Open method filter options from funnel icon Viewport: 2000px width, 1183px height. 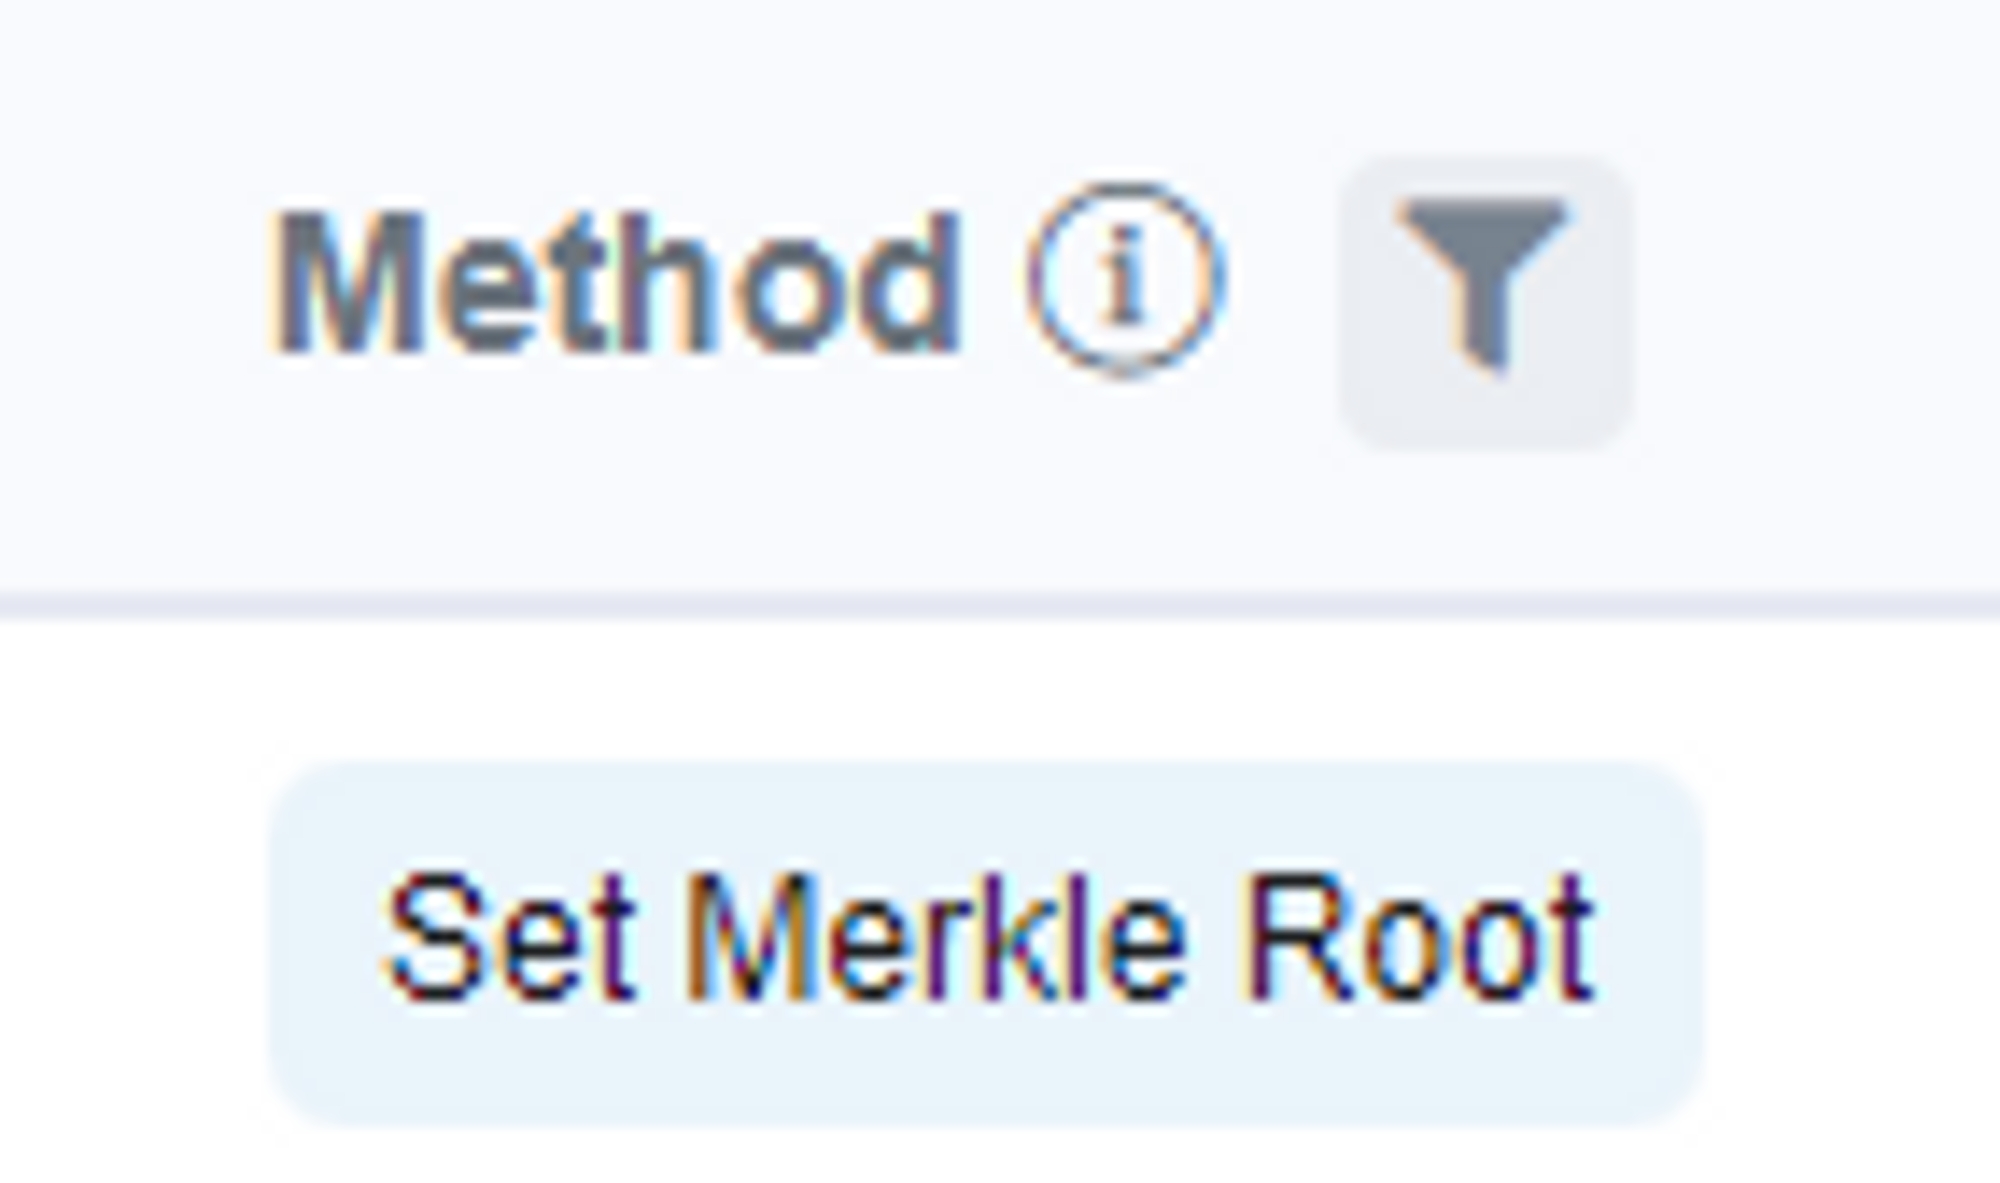(1486, 302)
